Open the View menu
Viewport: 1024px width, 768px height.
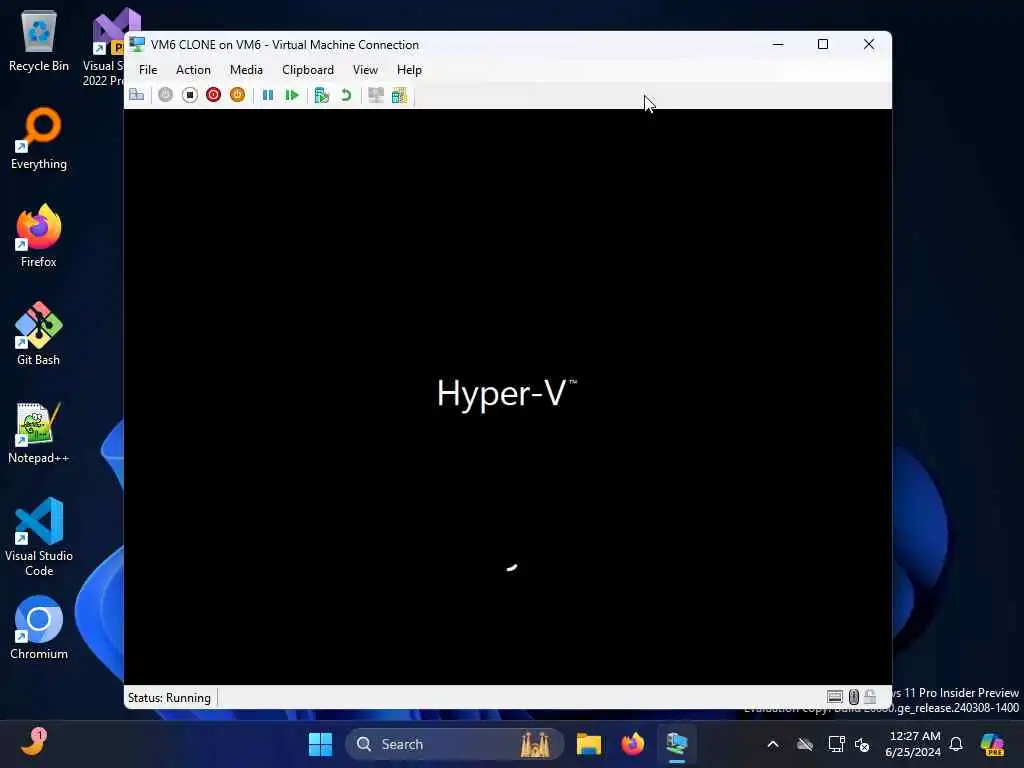click(x=365, y=70)
